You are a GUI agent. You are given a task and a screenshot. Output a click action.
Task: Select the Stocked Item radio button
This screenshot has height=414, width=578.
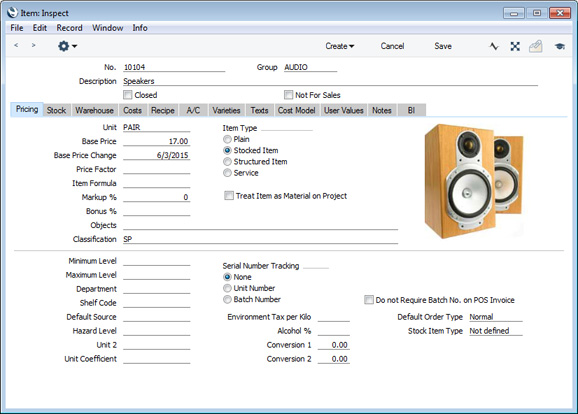click(227, 150)
